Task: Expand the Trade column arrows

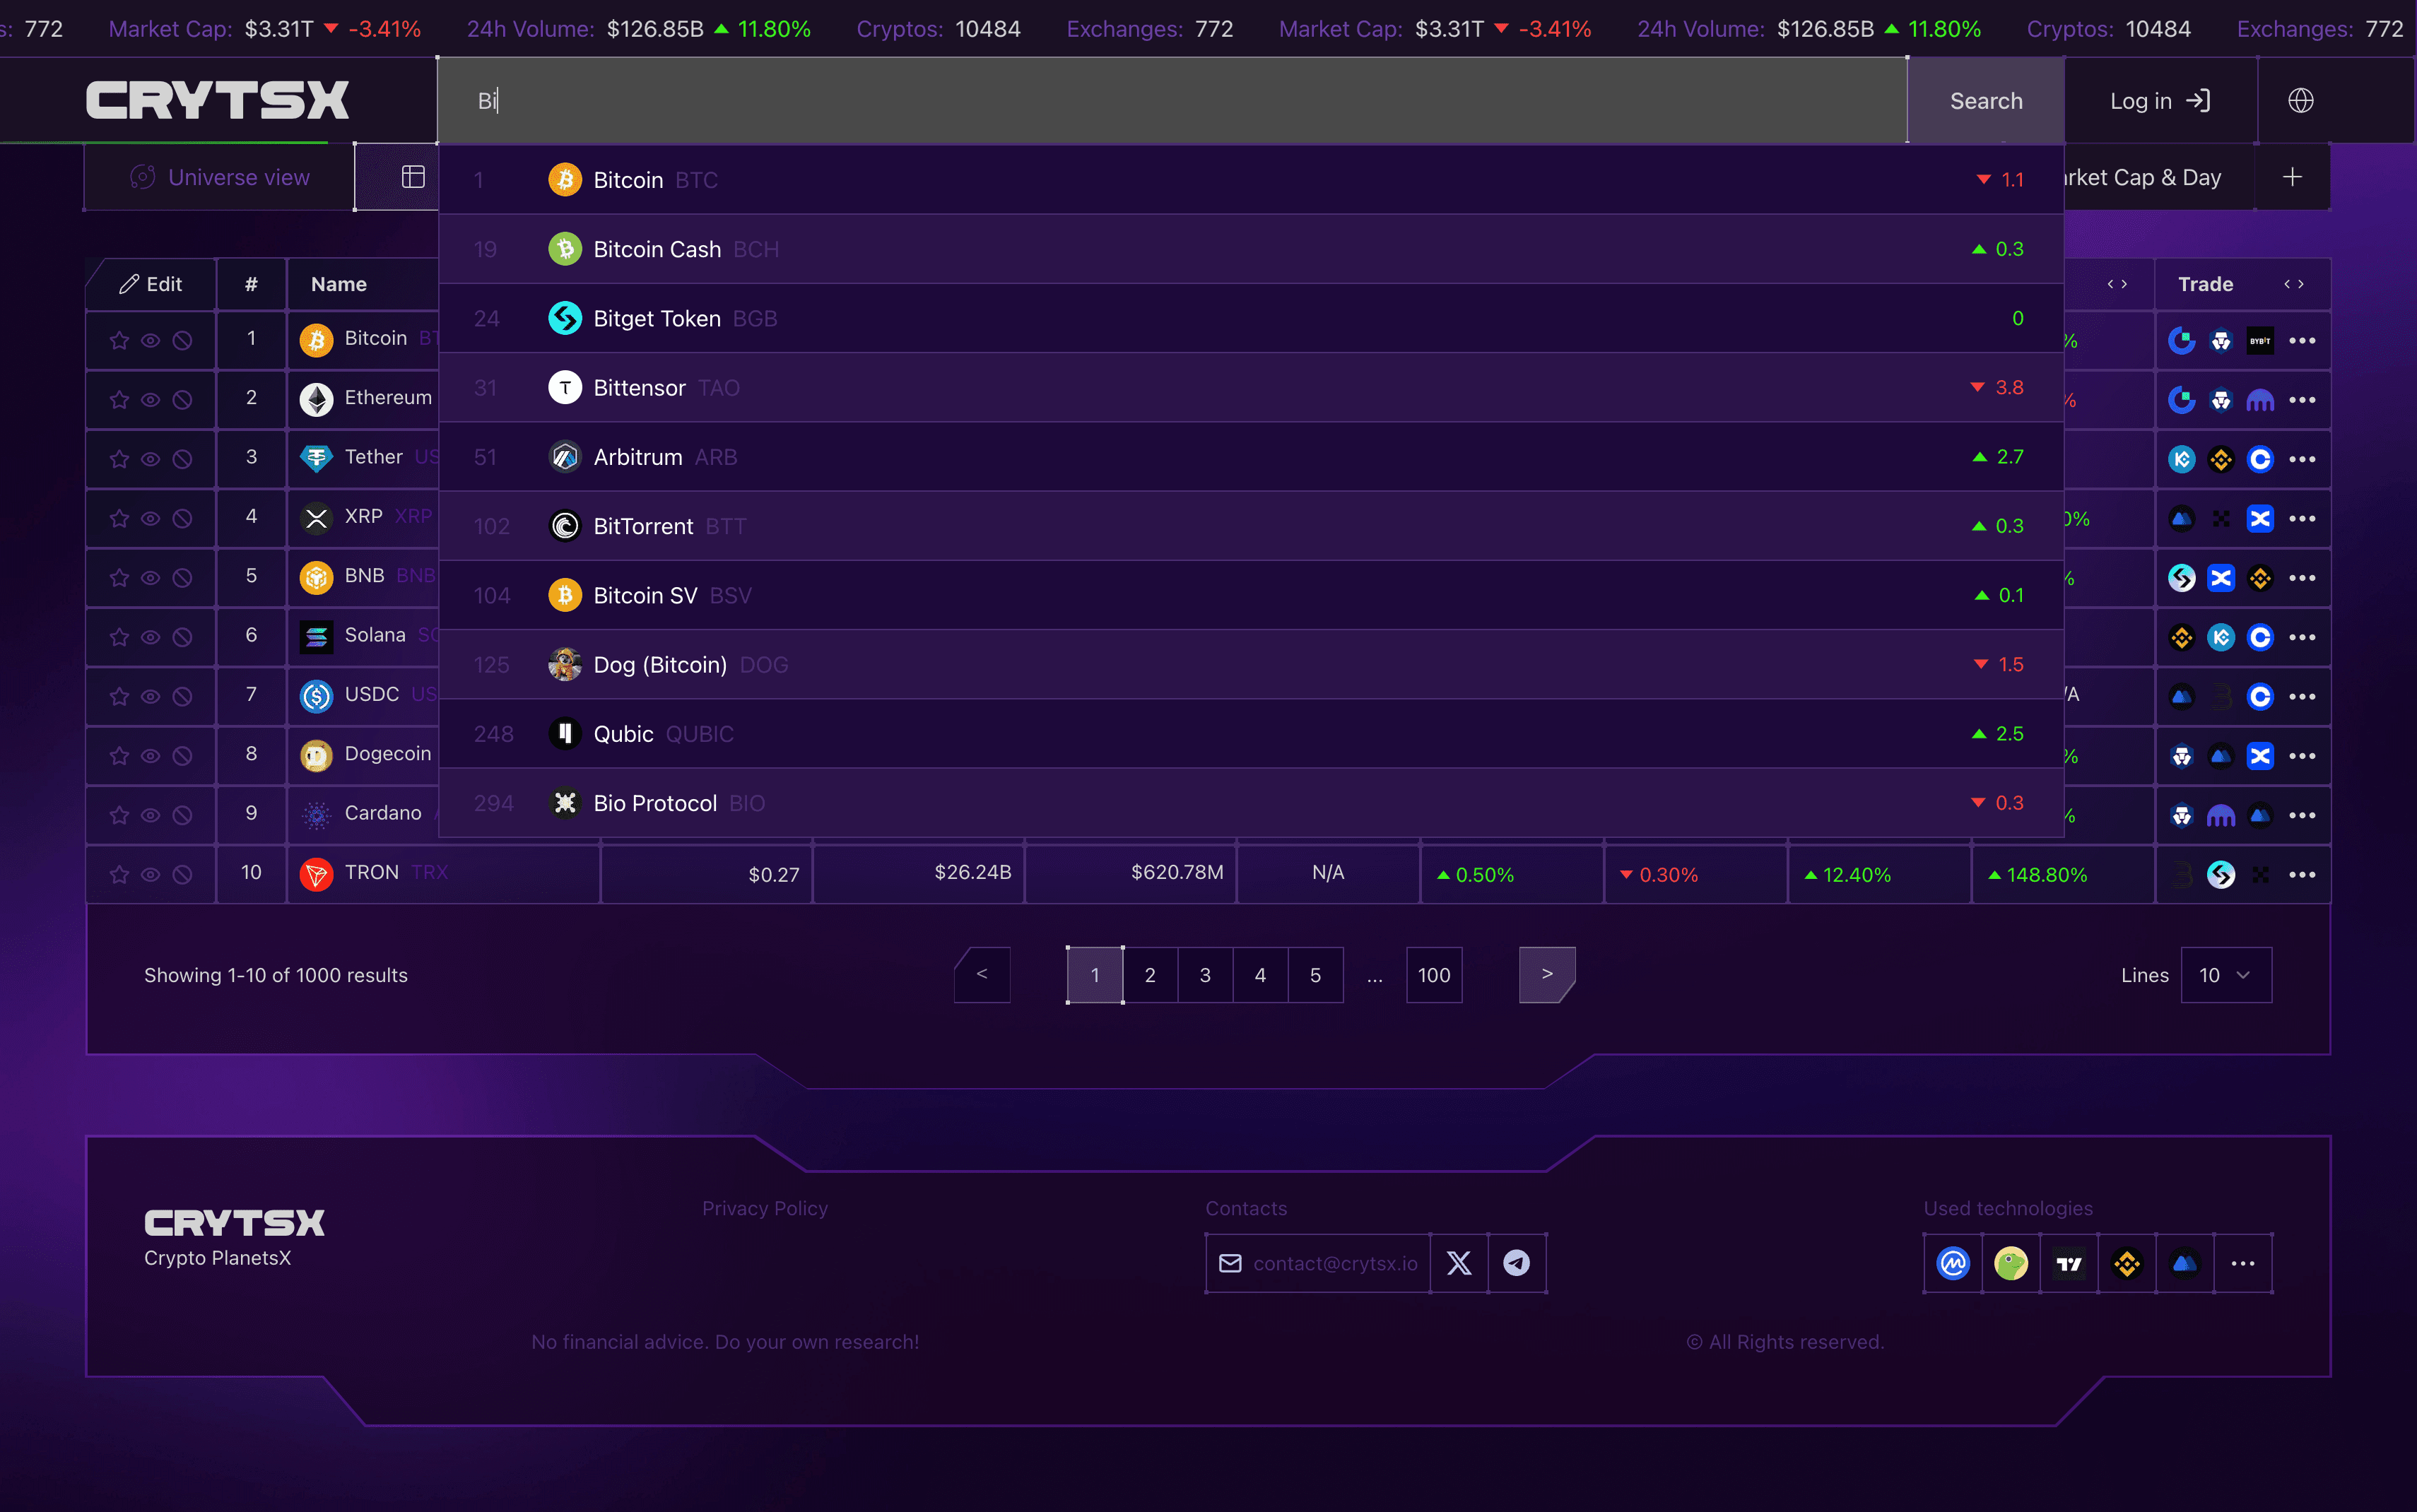Action: click(x=2293, y=284)
